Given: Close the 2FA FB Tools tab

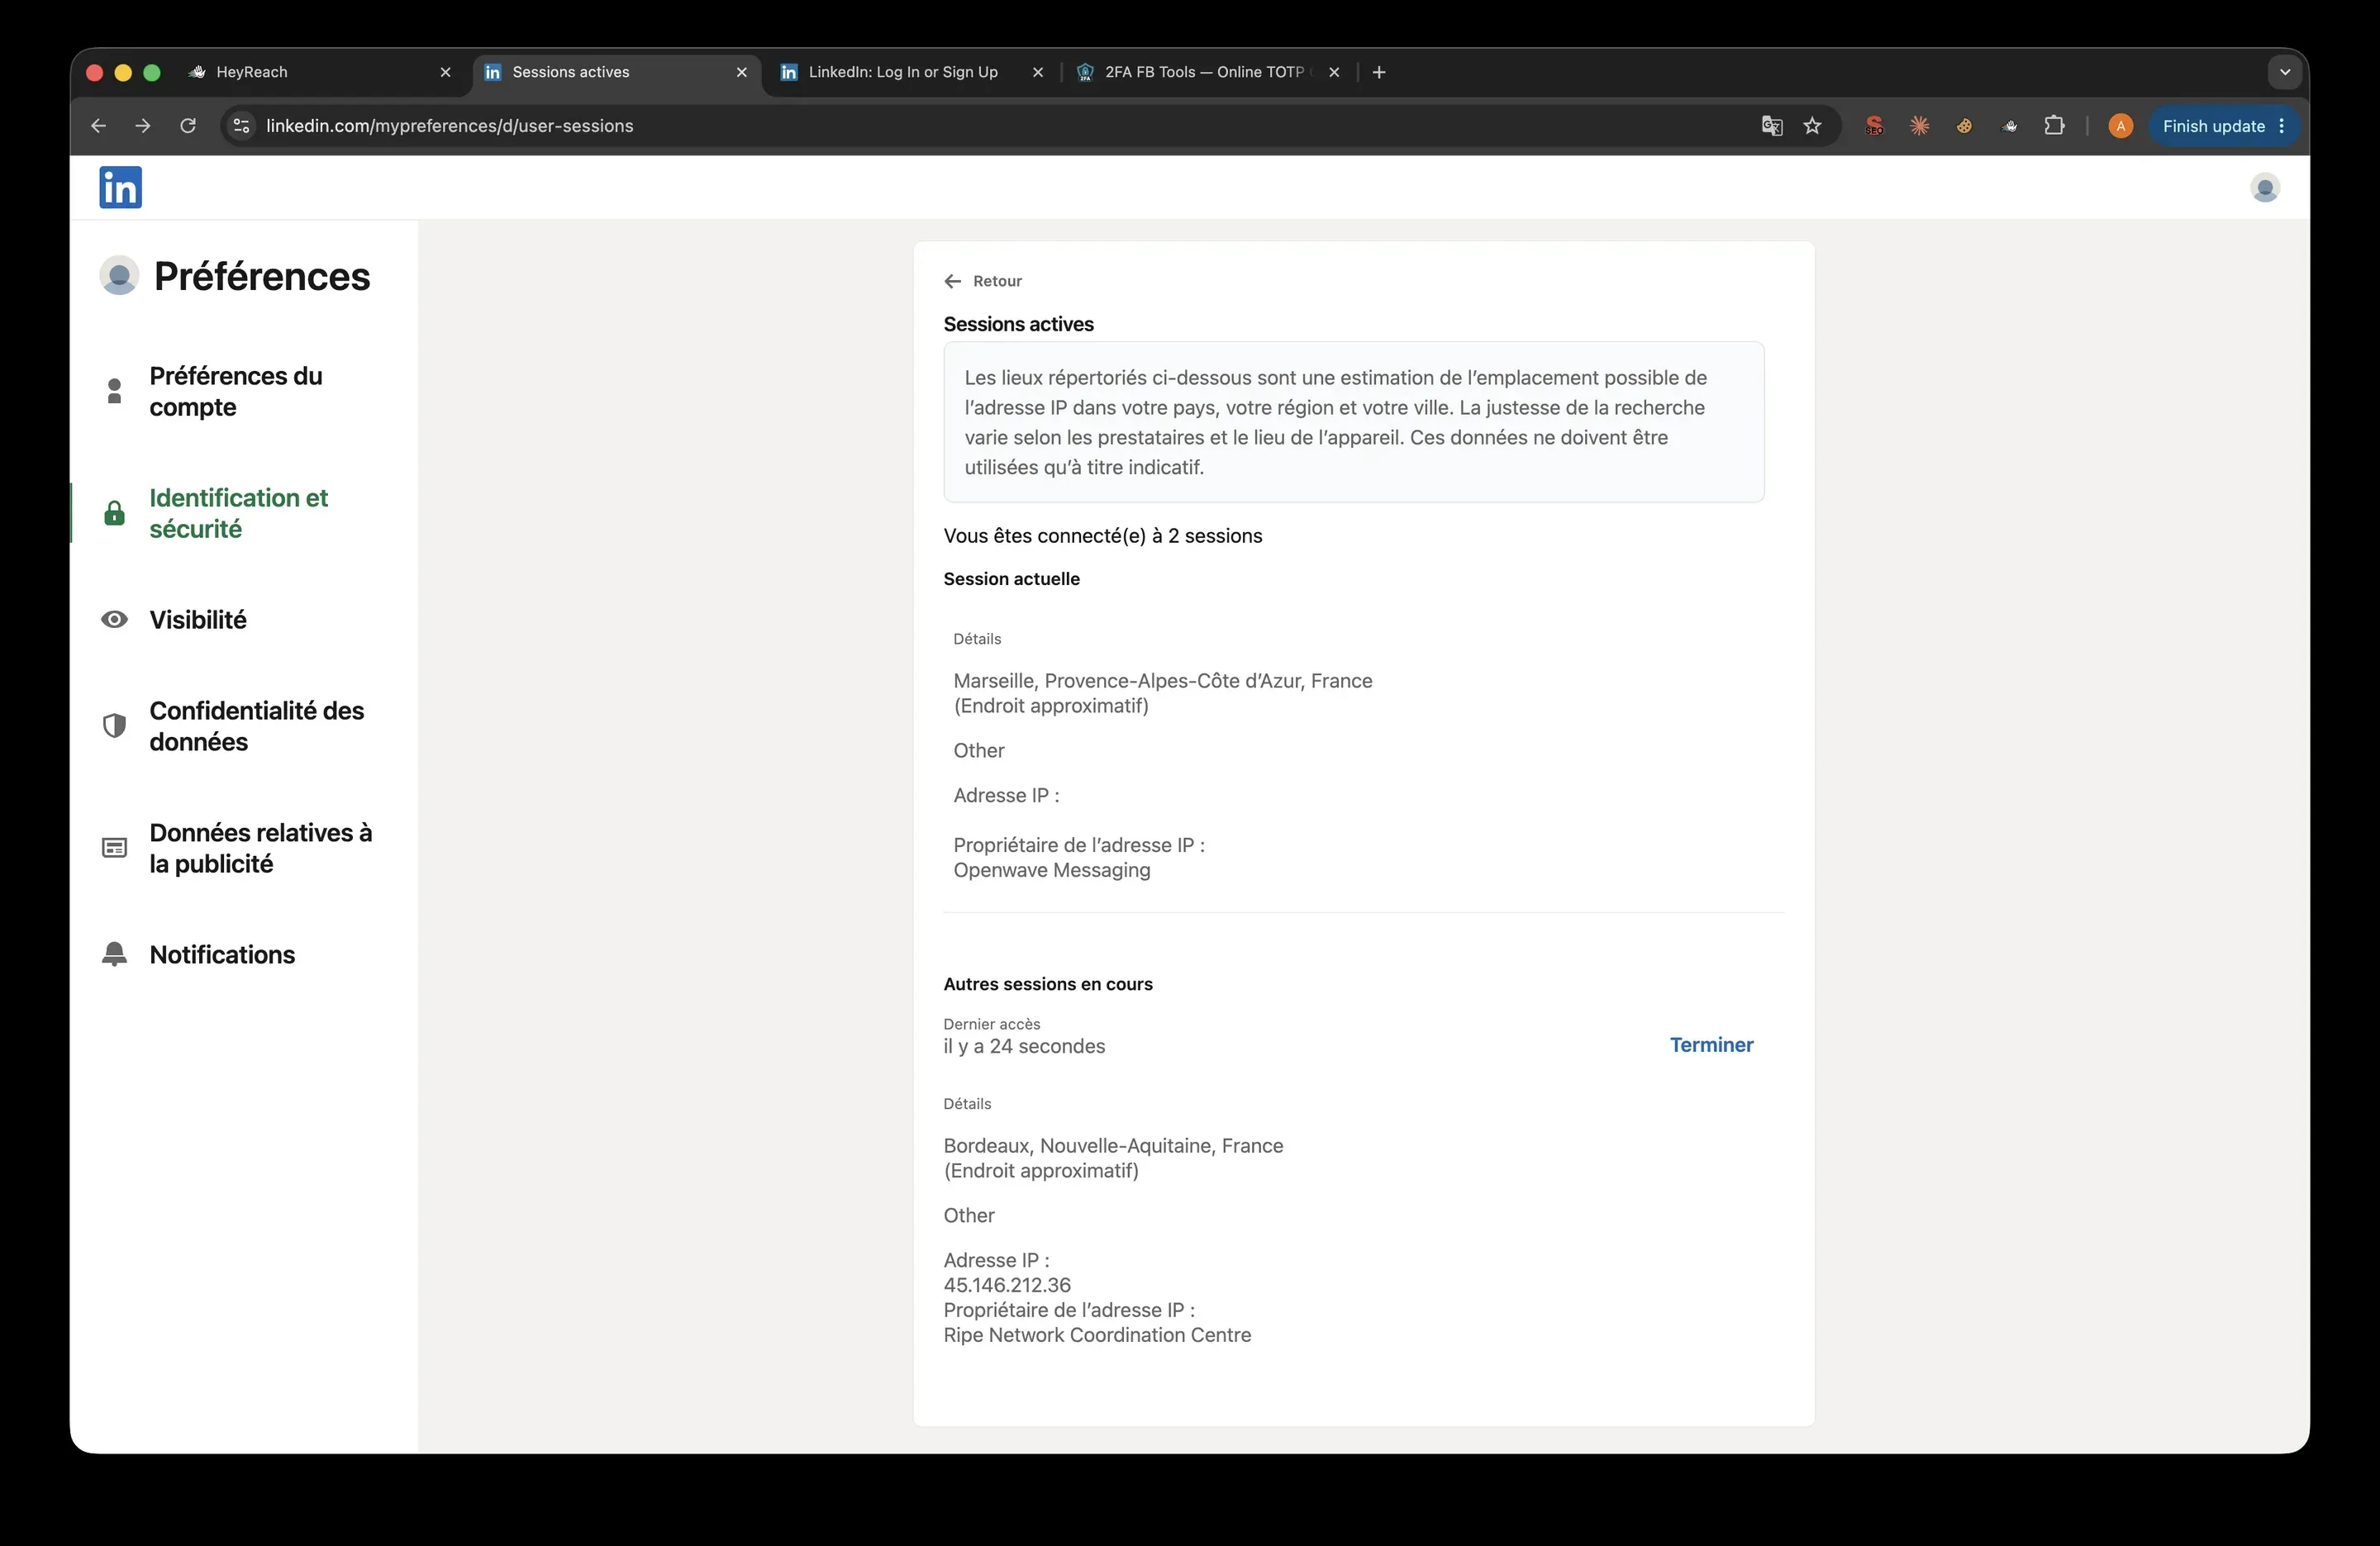Looking at the screenshot, I should 1333,72.
